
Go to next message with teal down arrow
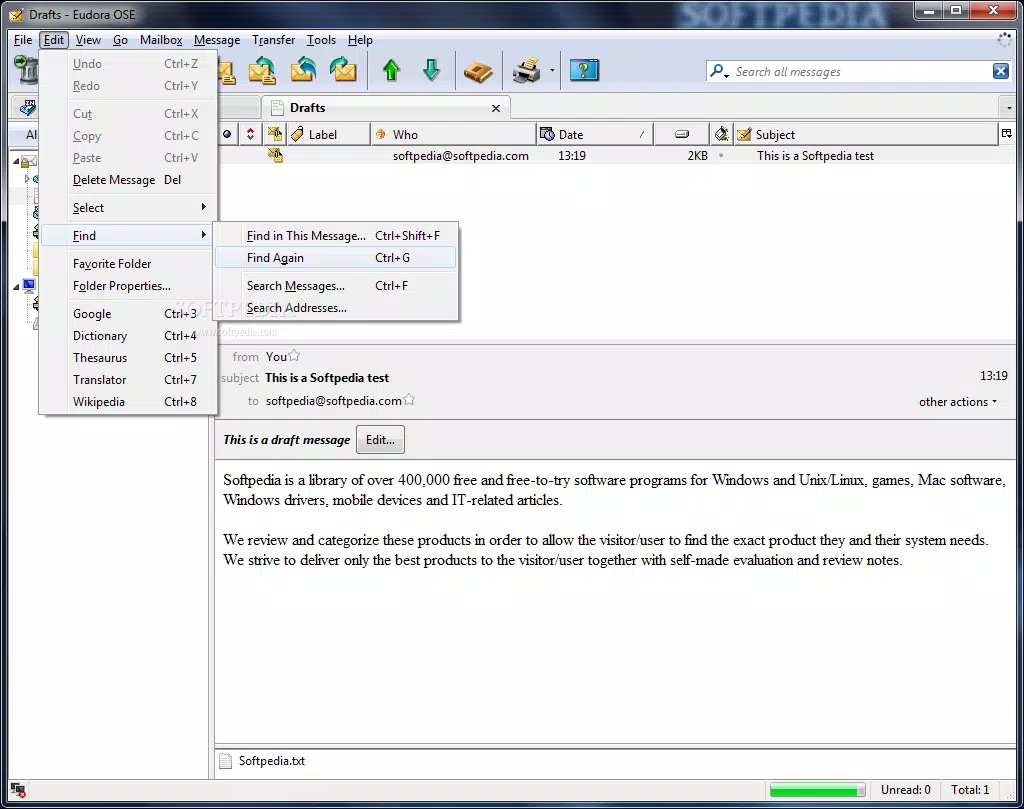[432, 70]
